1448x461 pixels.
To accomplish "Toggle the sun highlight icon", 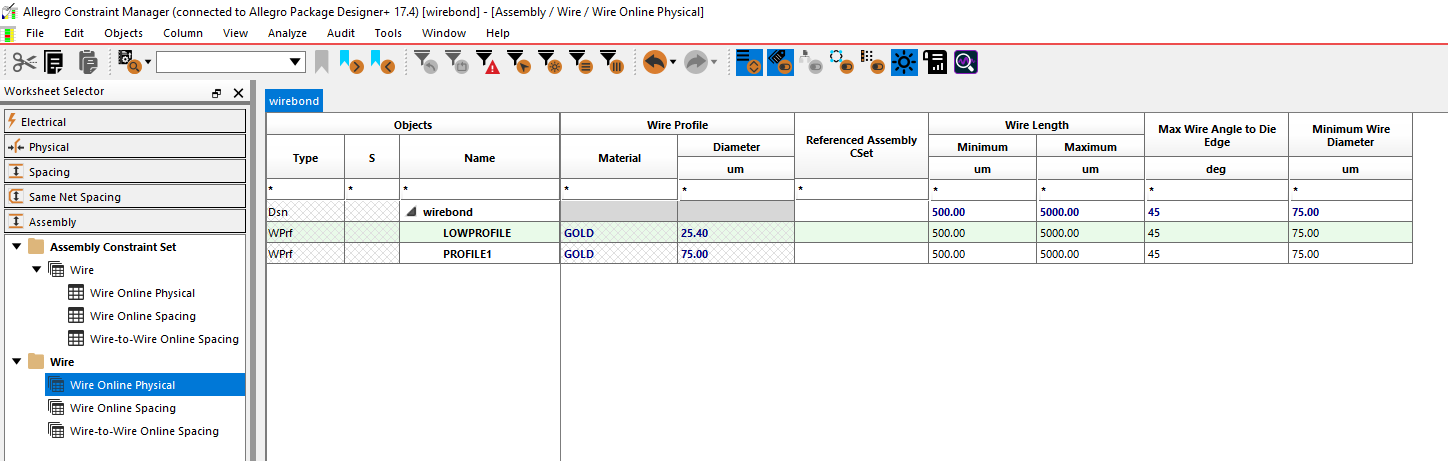I will [x=904, y=62].
